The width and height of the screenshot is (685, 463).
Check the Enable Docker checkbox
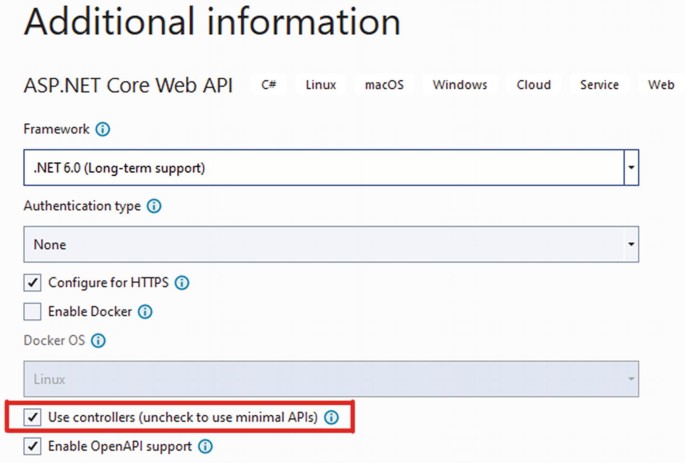32,312
